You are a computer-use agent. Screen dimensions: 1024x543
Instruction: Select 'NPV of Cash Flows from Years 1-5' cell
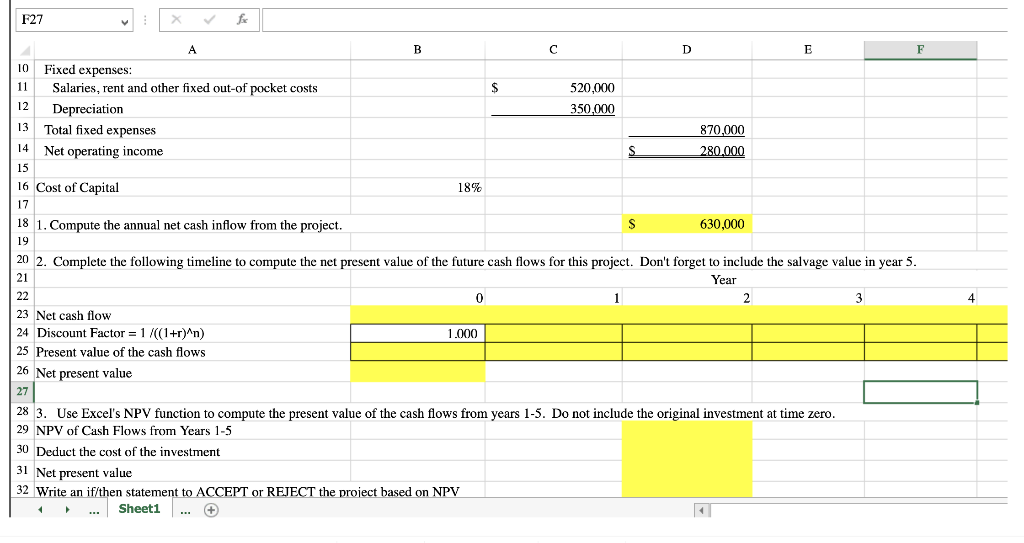[192, 431]
